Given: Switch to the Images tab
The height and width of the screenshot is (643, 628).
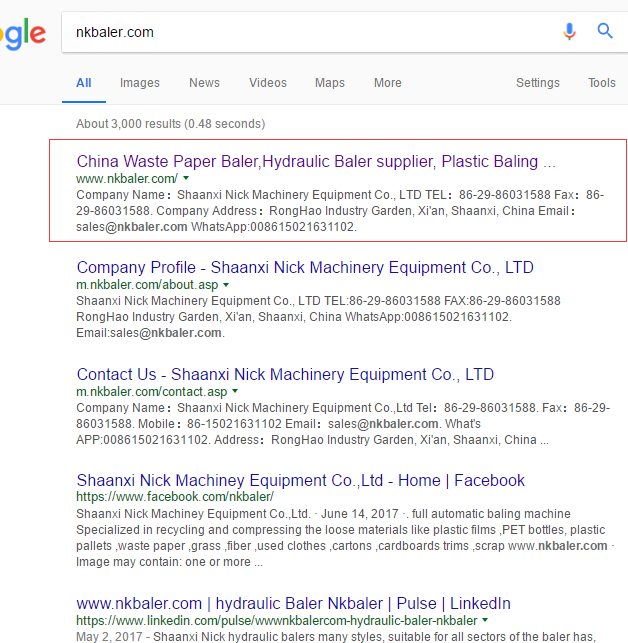Looking at the screenshot, I should click(x=140, y=83).
